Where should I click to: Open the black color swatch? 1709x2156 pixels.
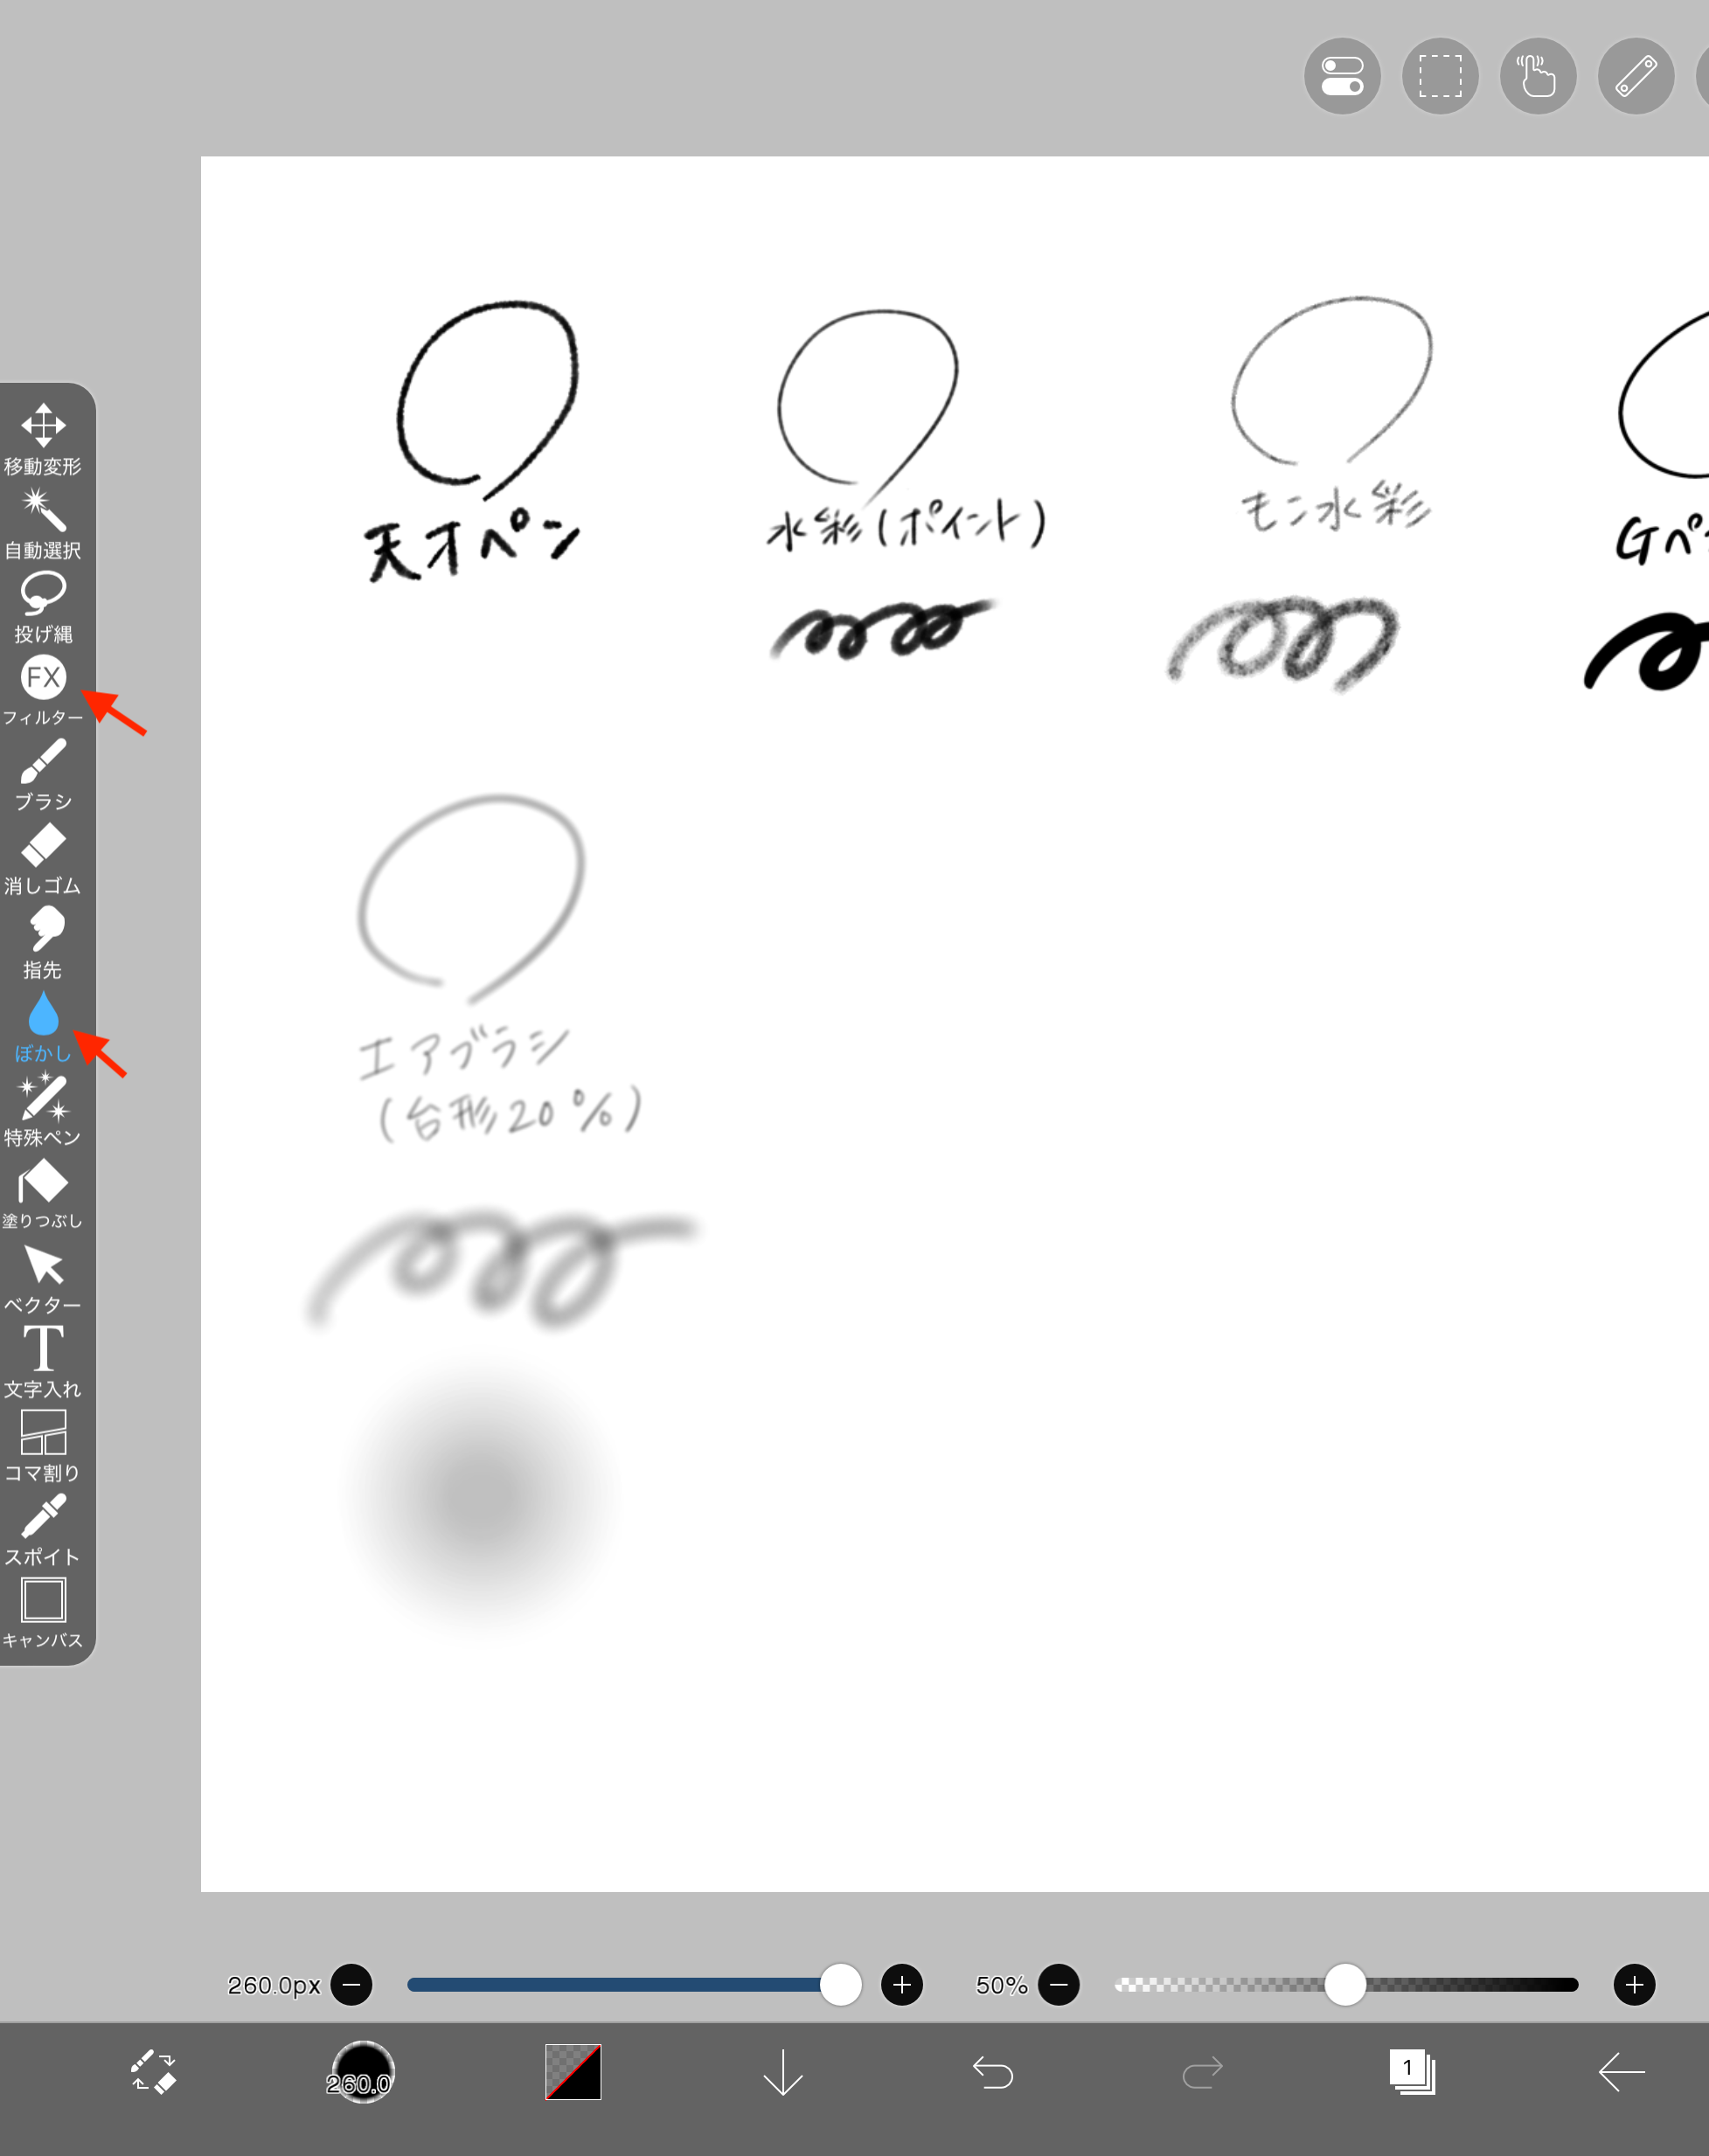click(573, 2071)
